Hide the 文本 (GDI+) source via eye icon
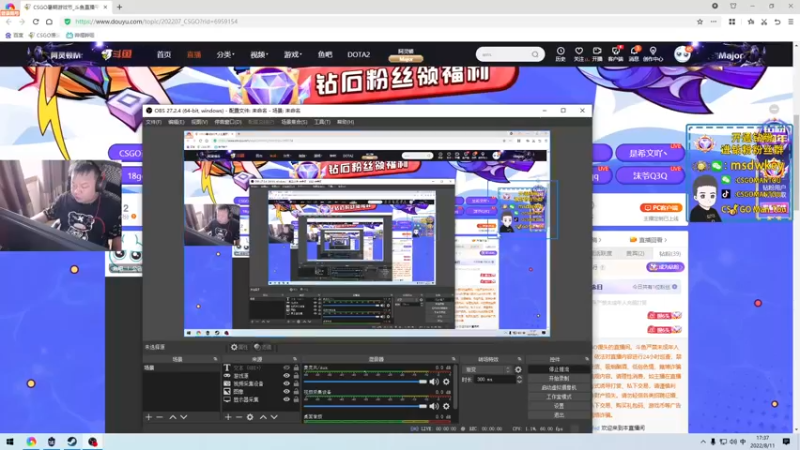Image resolution: width=800 pixels, height=450 pixels. [x=286, y=367]
